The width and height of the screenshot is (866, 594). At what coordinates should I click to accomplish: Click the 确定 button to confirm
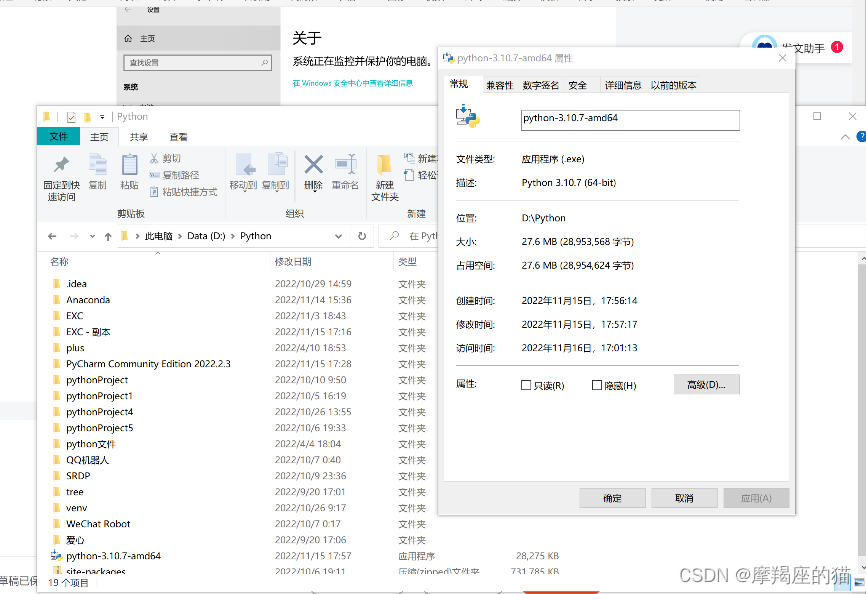[611, 497]
